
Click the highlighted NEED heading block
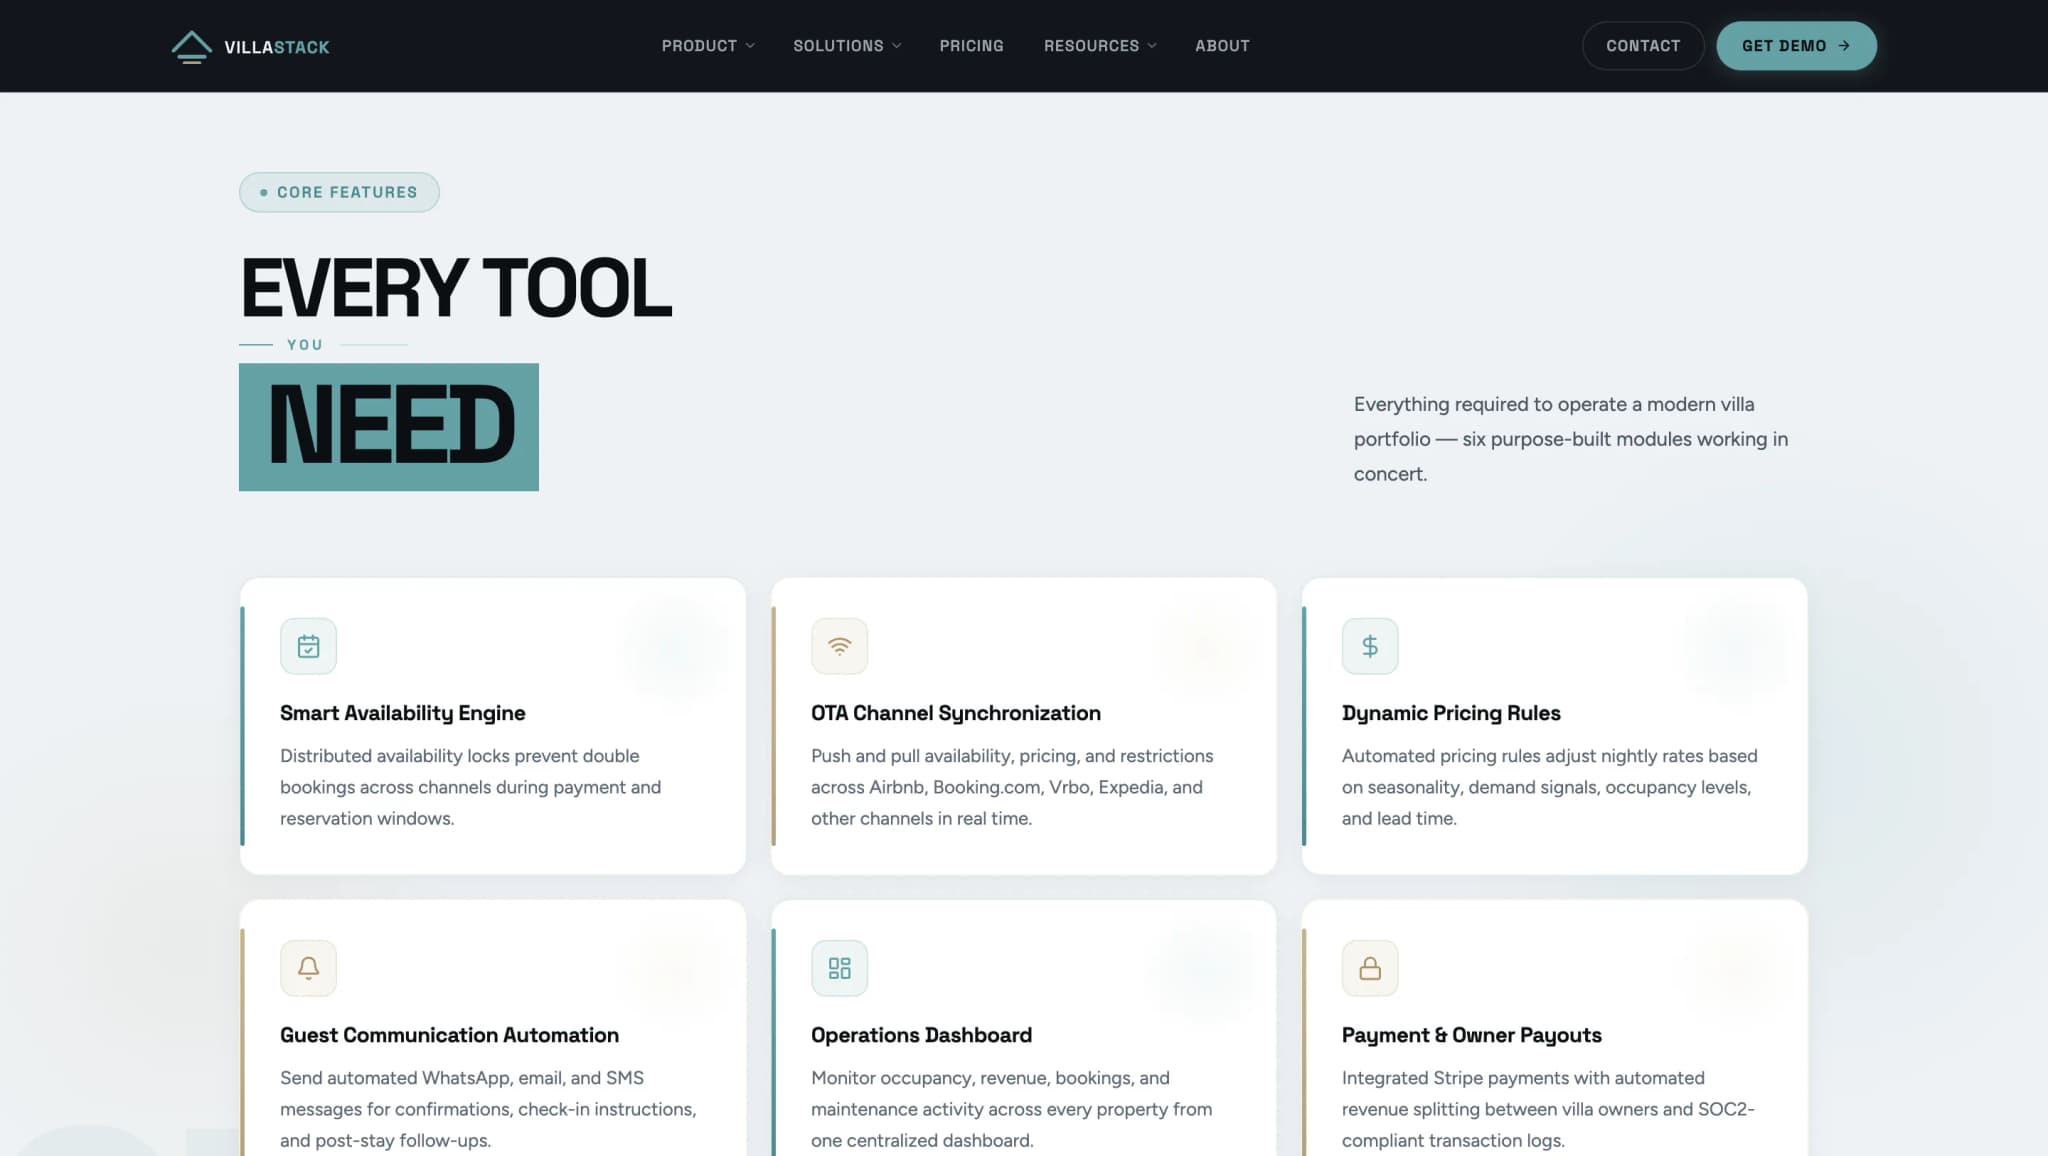(388, 427)
